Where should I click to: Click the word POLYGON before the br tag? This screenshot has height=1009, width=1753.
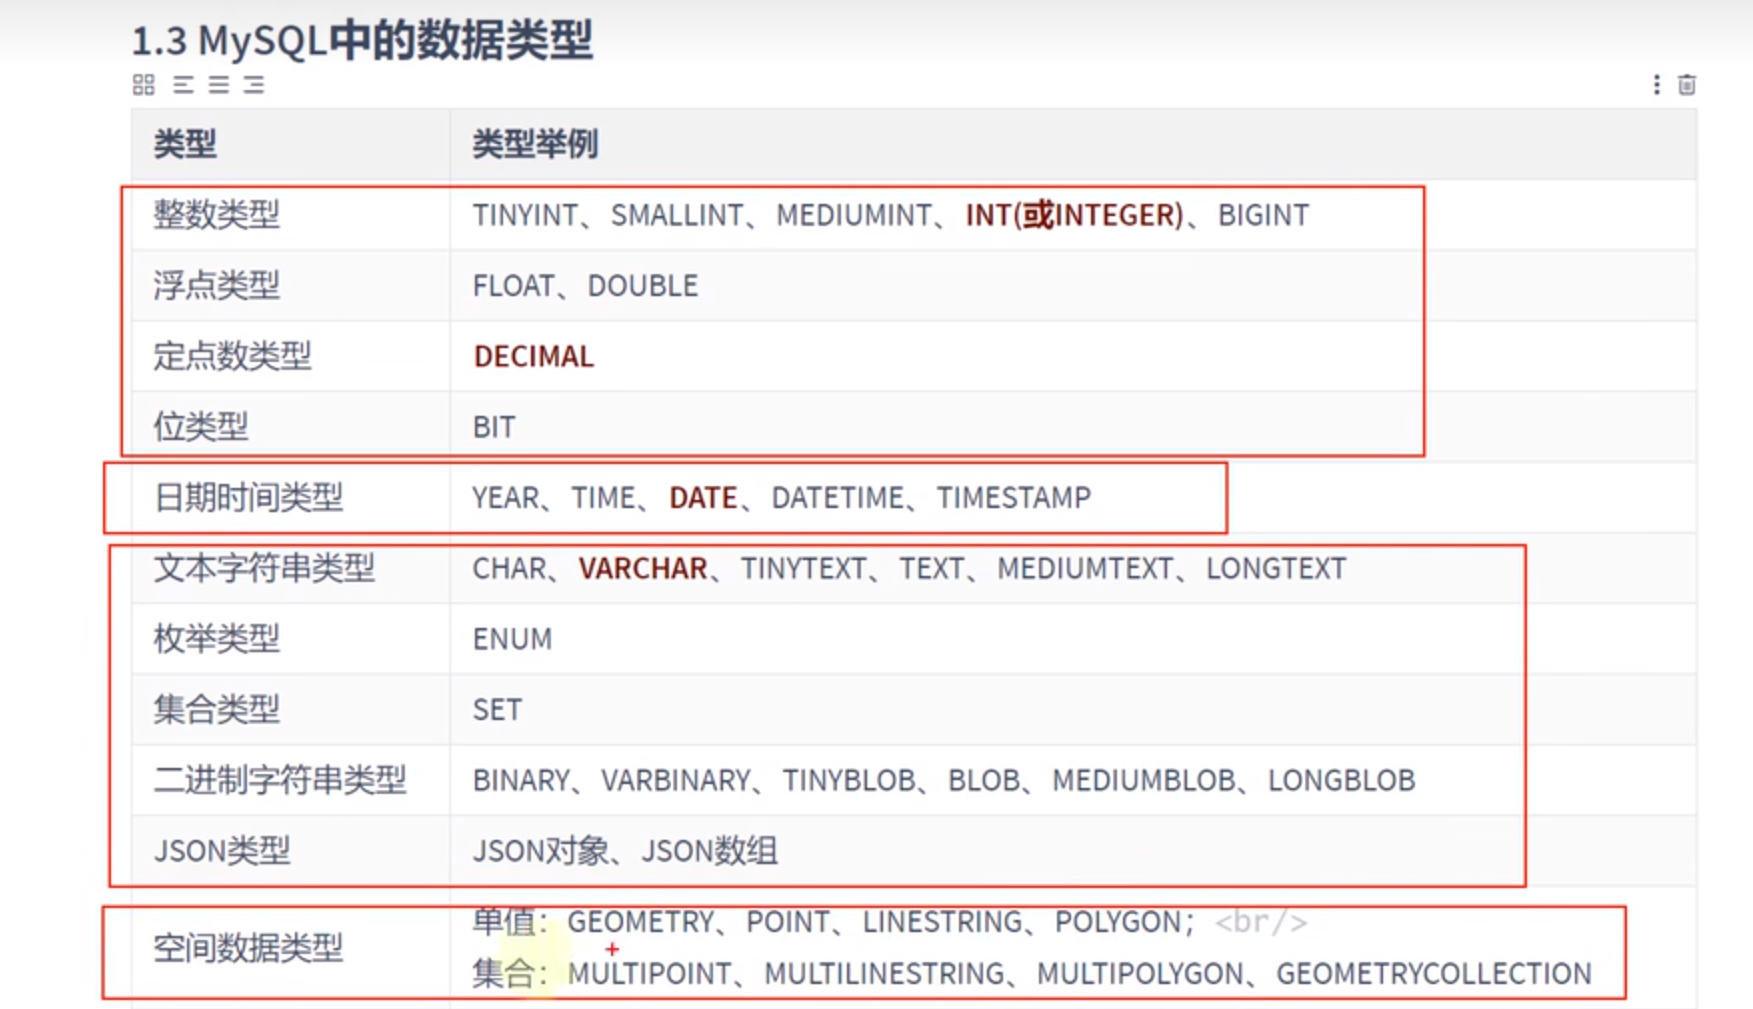[x=1118, y=921]
